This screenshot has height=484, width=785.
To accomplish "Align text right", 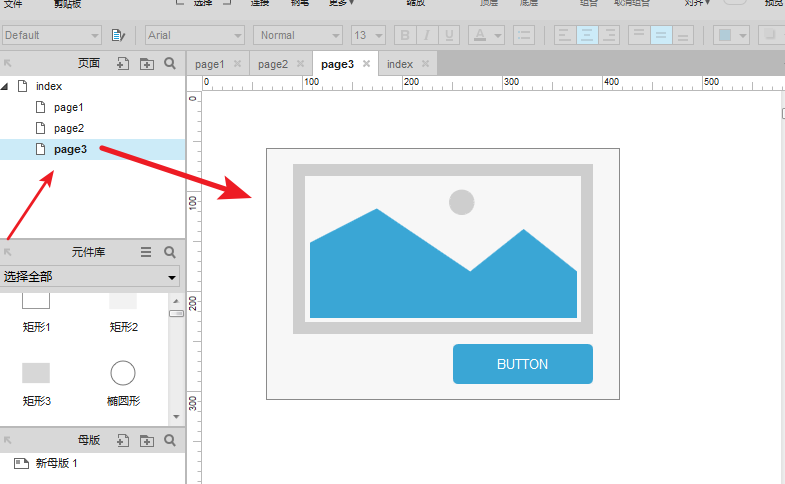I will point(609,35).
